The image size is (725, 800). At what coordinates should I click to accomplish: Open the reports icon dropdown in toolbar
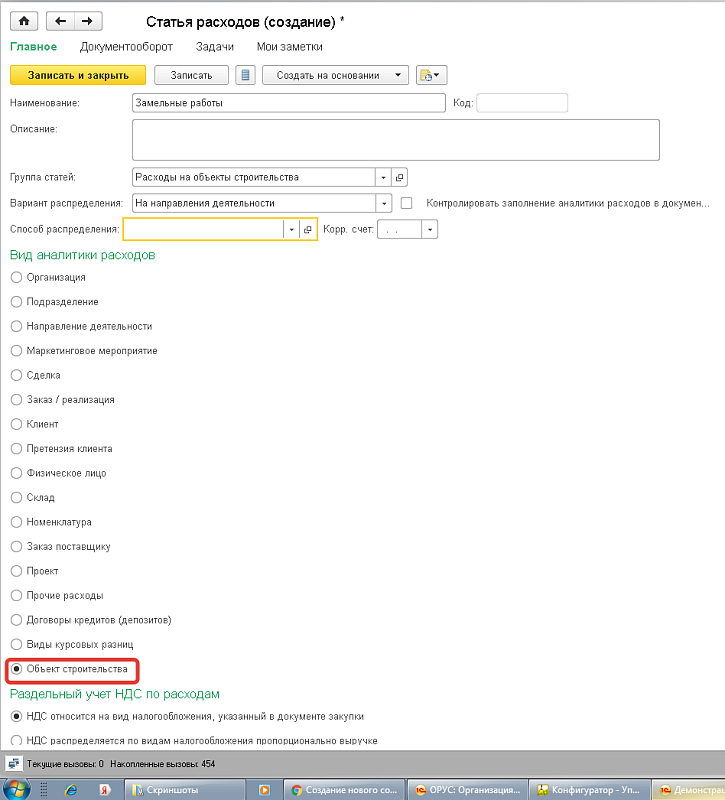tap(431, 75)
